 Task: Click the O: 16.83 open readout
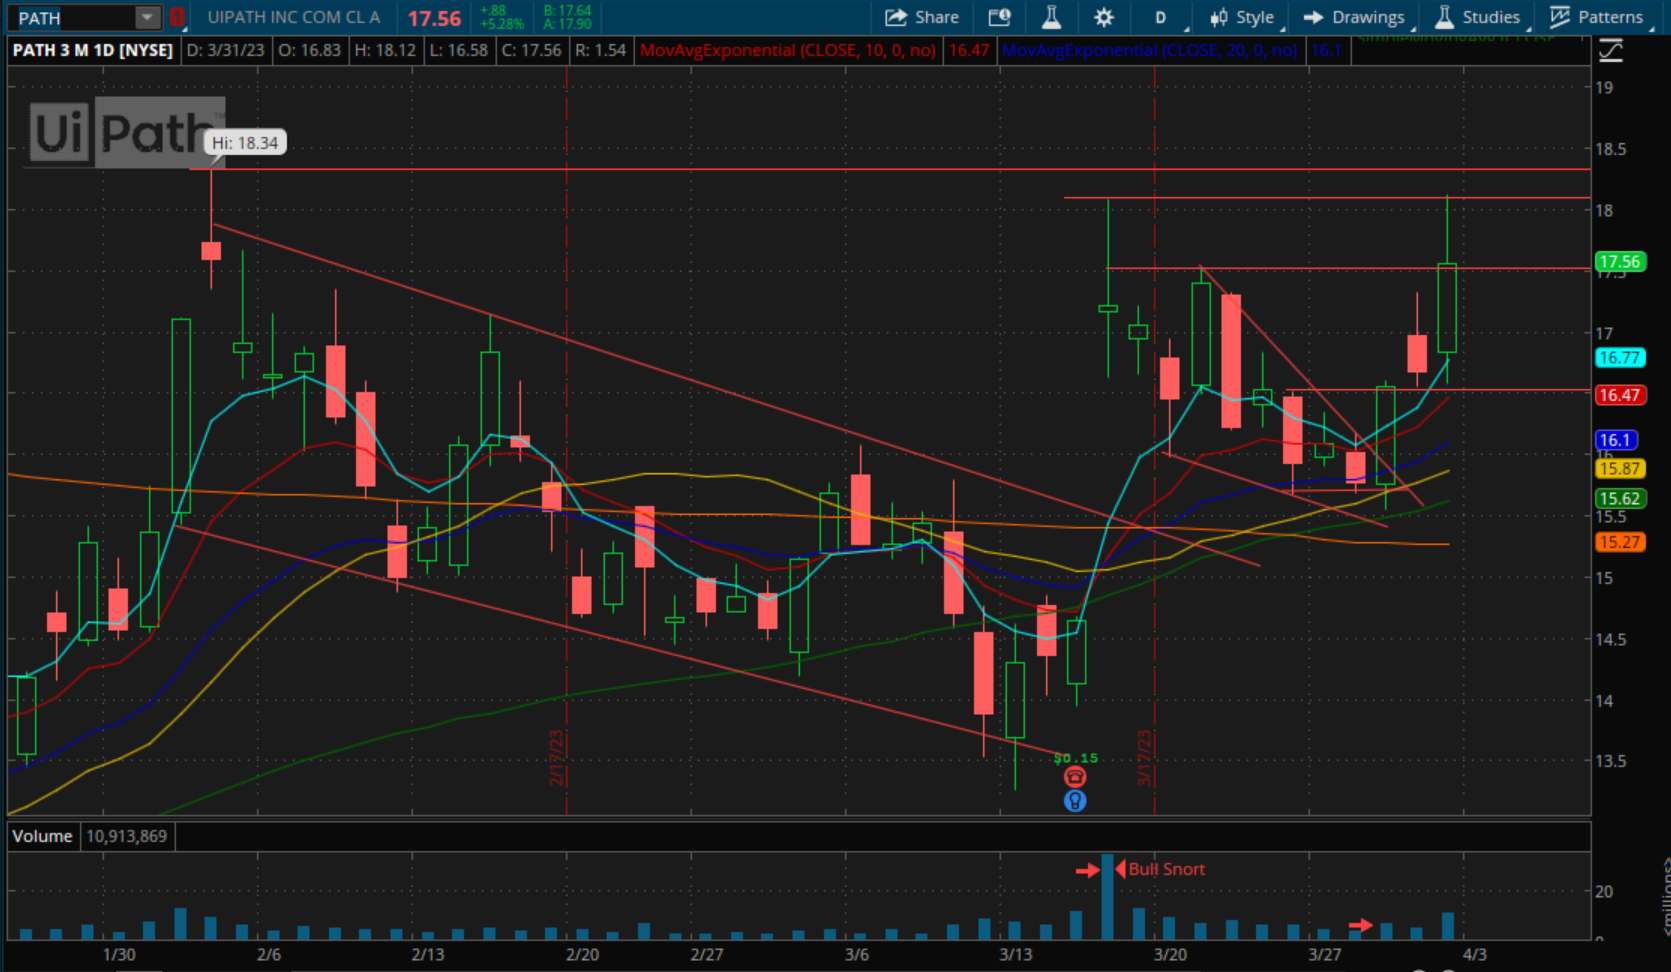pyautogui.click(x=309, y=50)
